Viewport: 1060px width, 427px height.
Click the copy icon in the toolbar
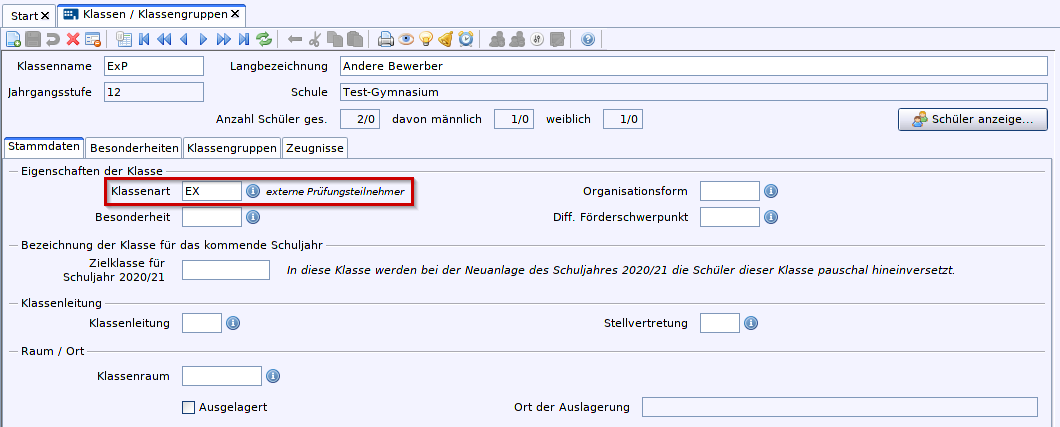pos(335,39)
